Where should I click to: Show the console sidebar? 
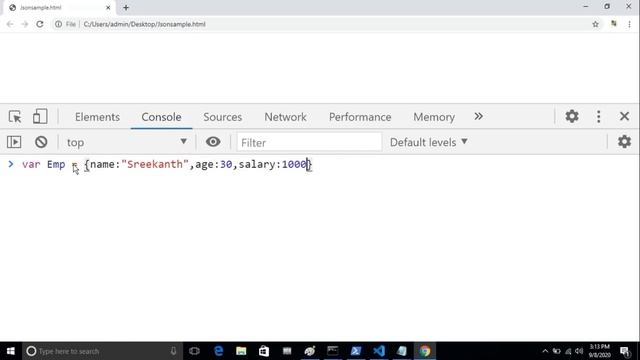pyautogui.click(x=14, y=142)
